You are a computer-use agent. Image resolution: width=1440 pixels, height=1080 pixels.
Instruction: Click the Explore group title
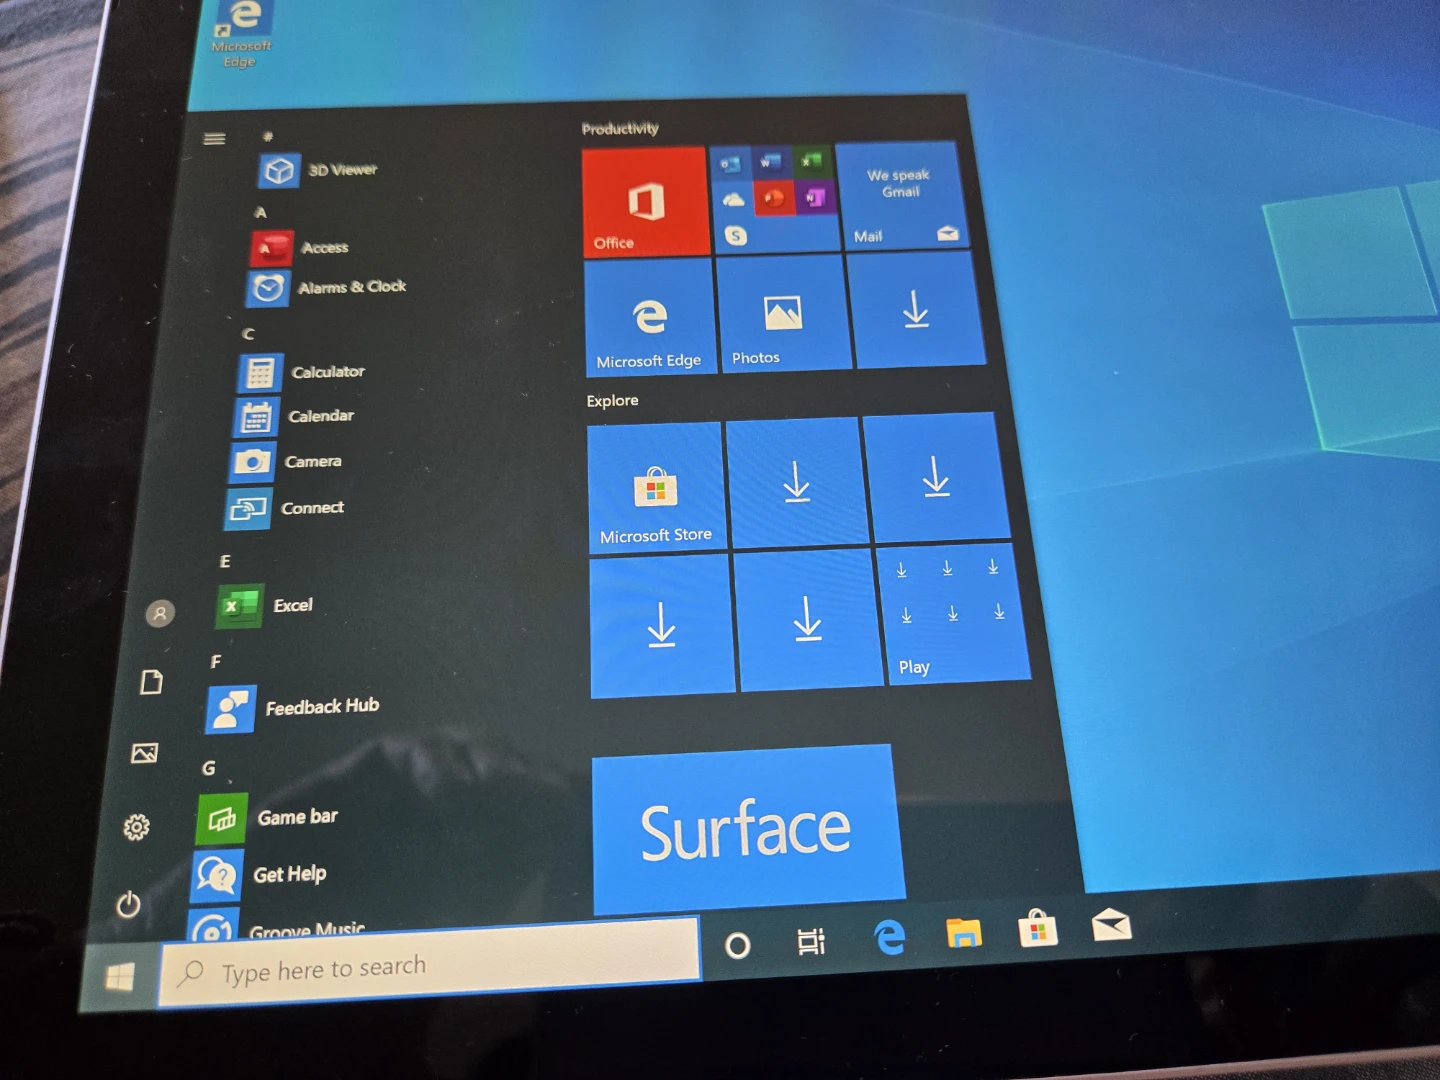pos(612,400)
